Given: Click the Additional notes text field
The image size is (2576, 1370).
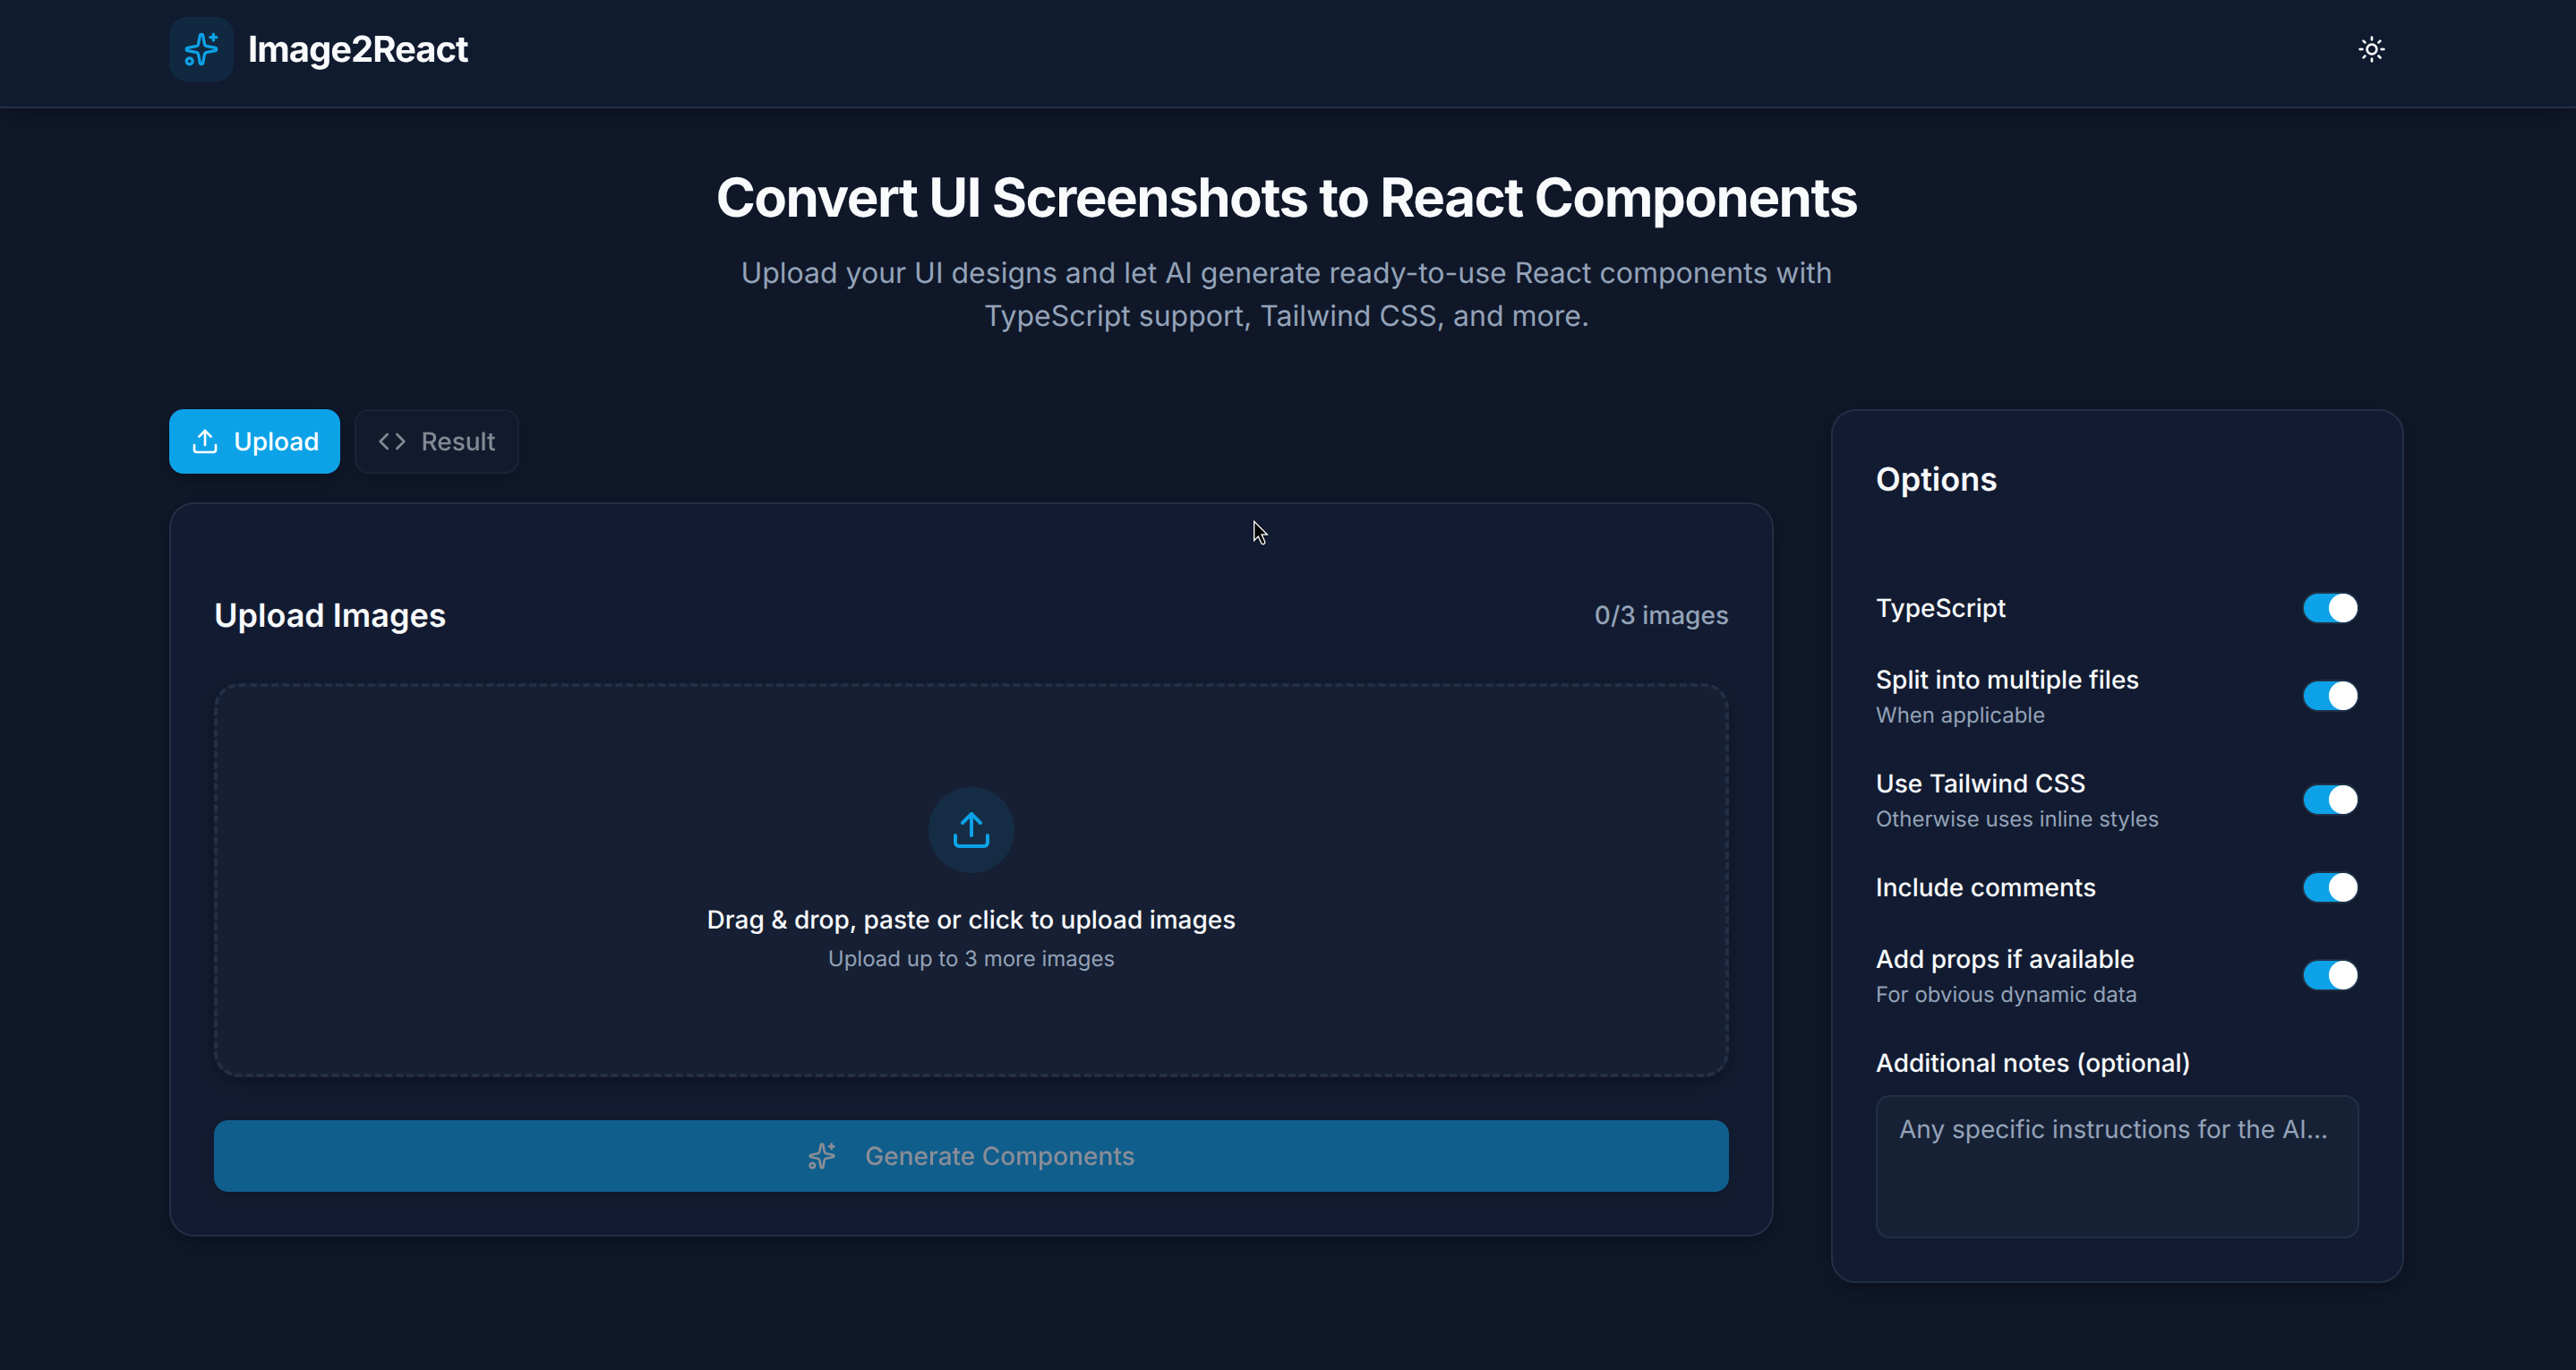Looking at the screenshot, I should tap(2116, 1166).
